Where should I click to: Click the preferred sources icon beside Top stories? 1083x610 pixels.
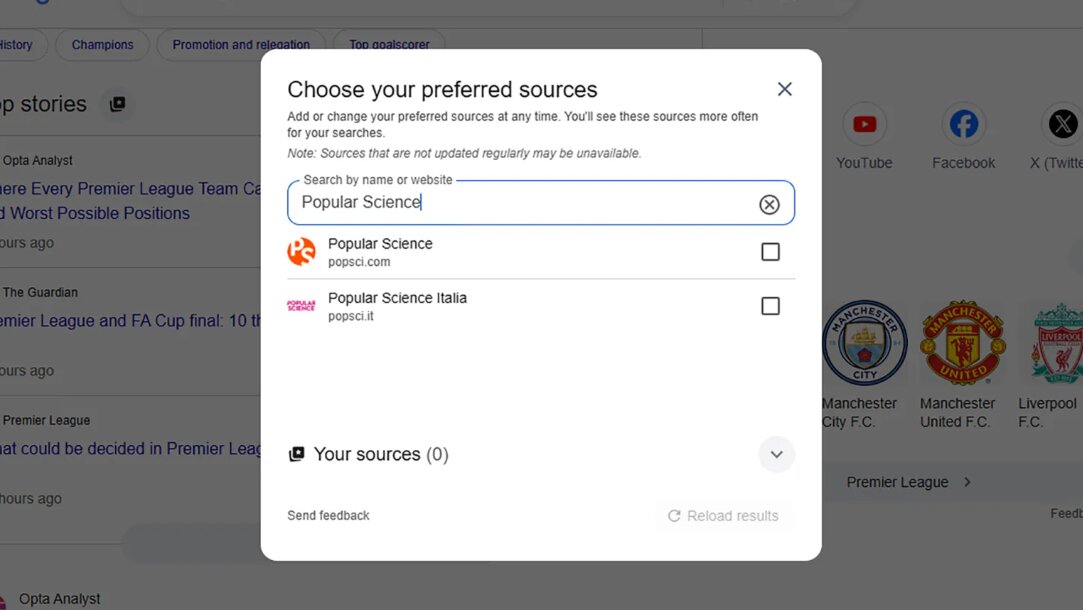click(117, 104)
